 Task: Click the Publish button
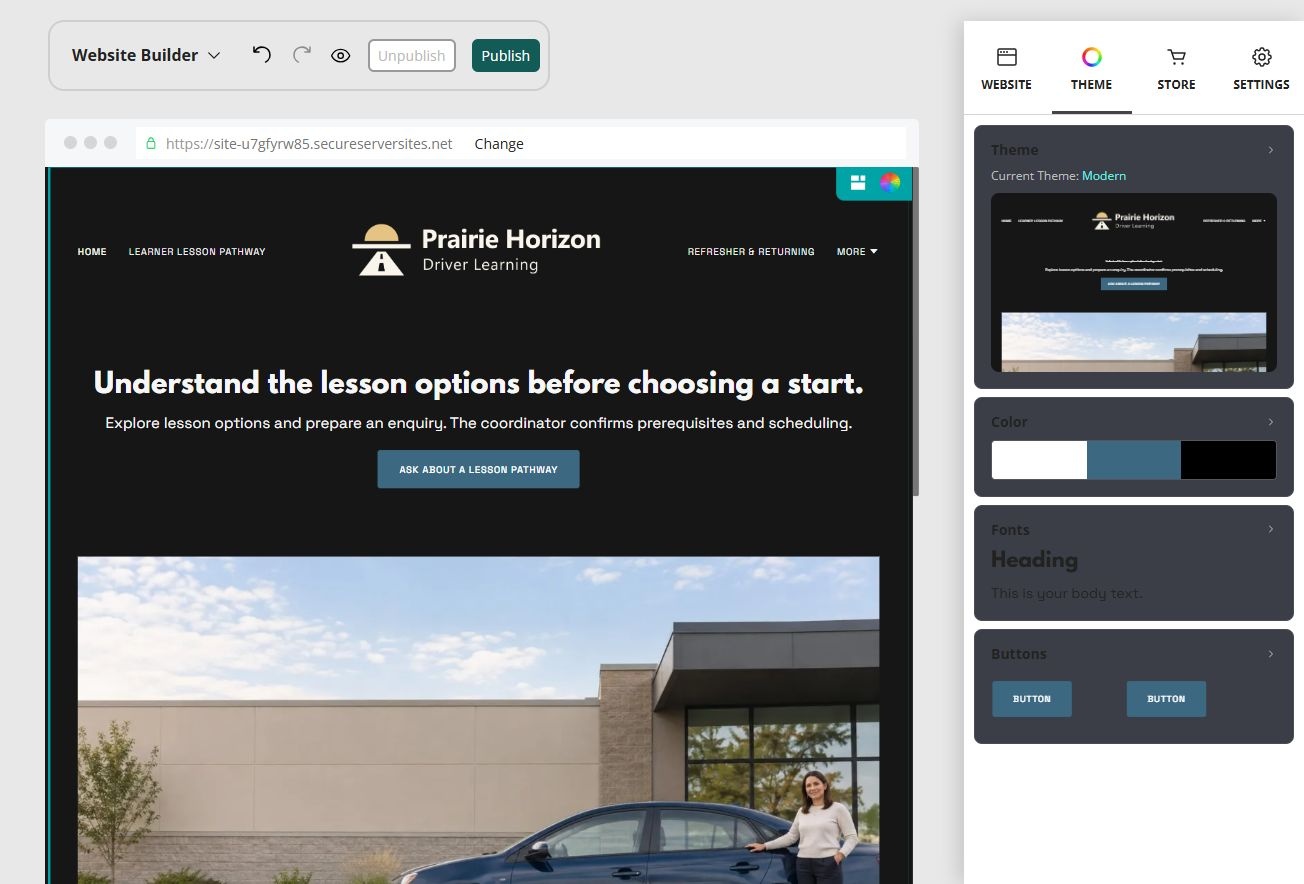click(506, 56)
